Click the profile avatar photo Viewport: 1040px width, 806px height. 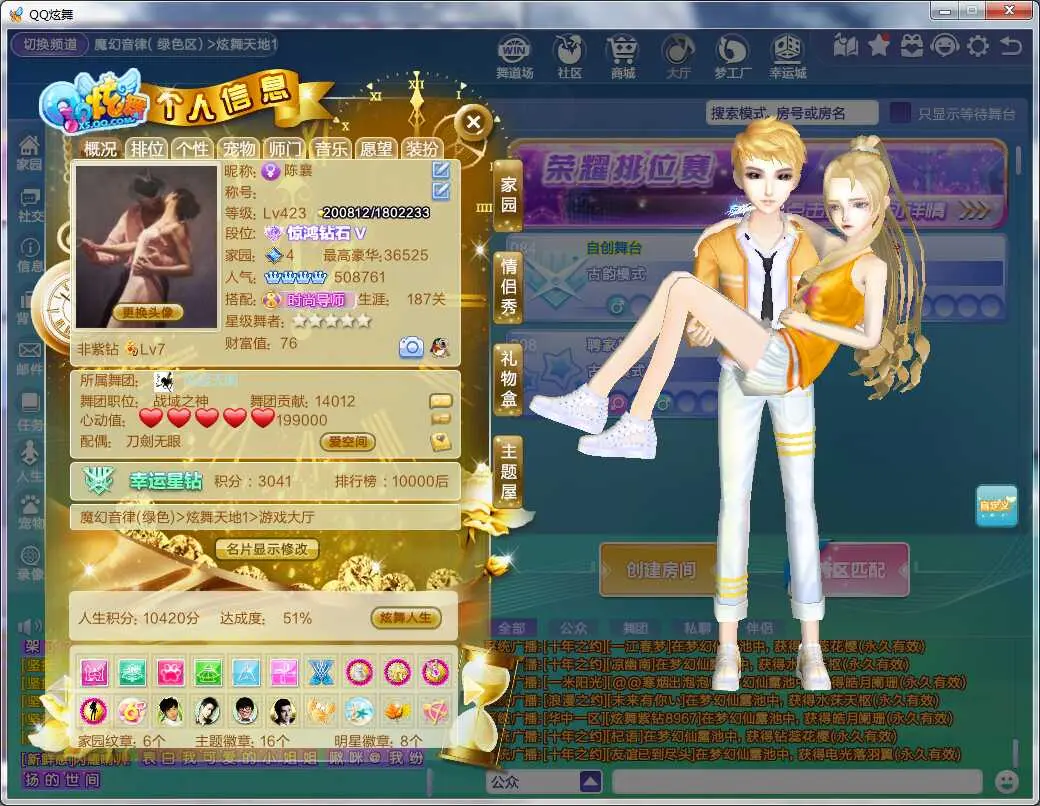(147, 246)
